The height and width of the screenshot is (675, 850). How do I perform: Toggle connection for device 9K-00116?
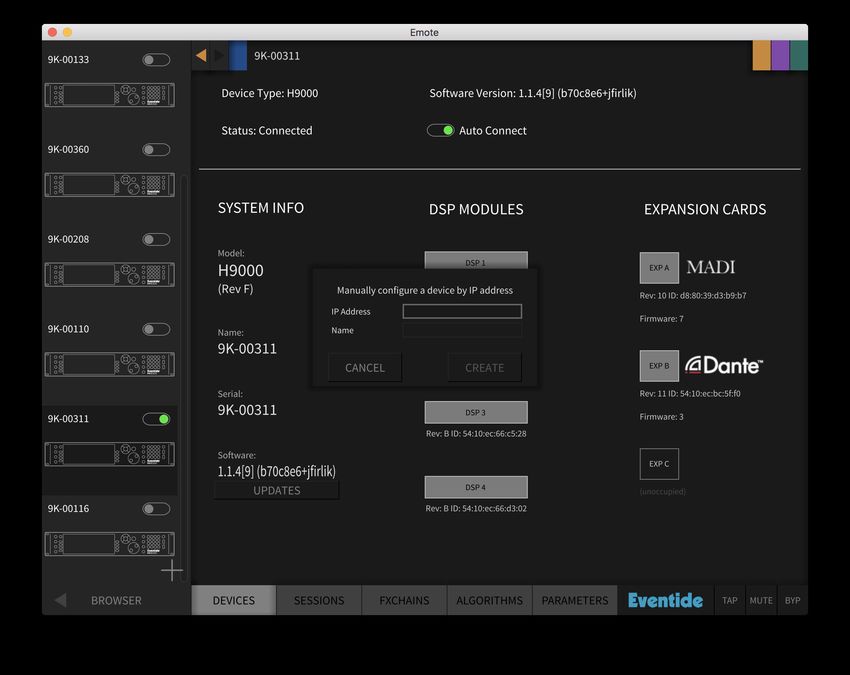pyautogui.click(x=156, y=509)
